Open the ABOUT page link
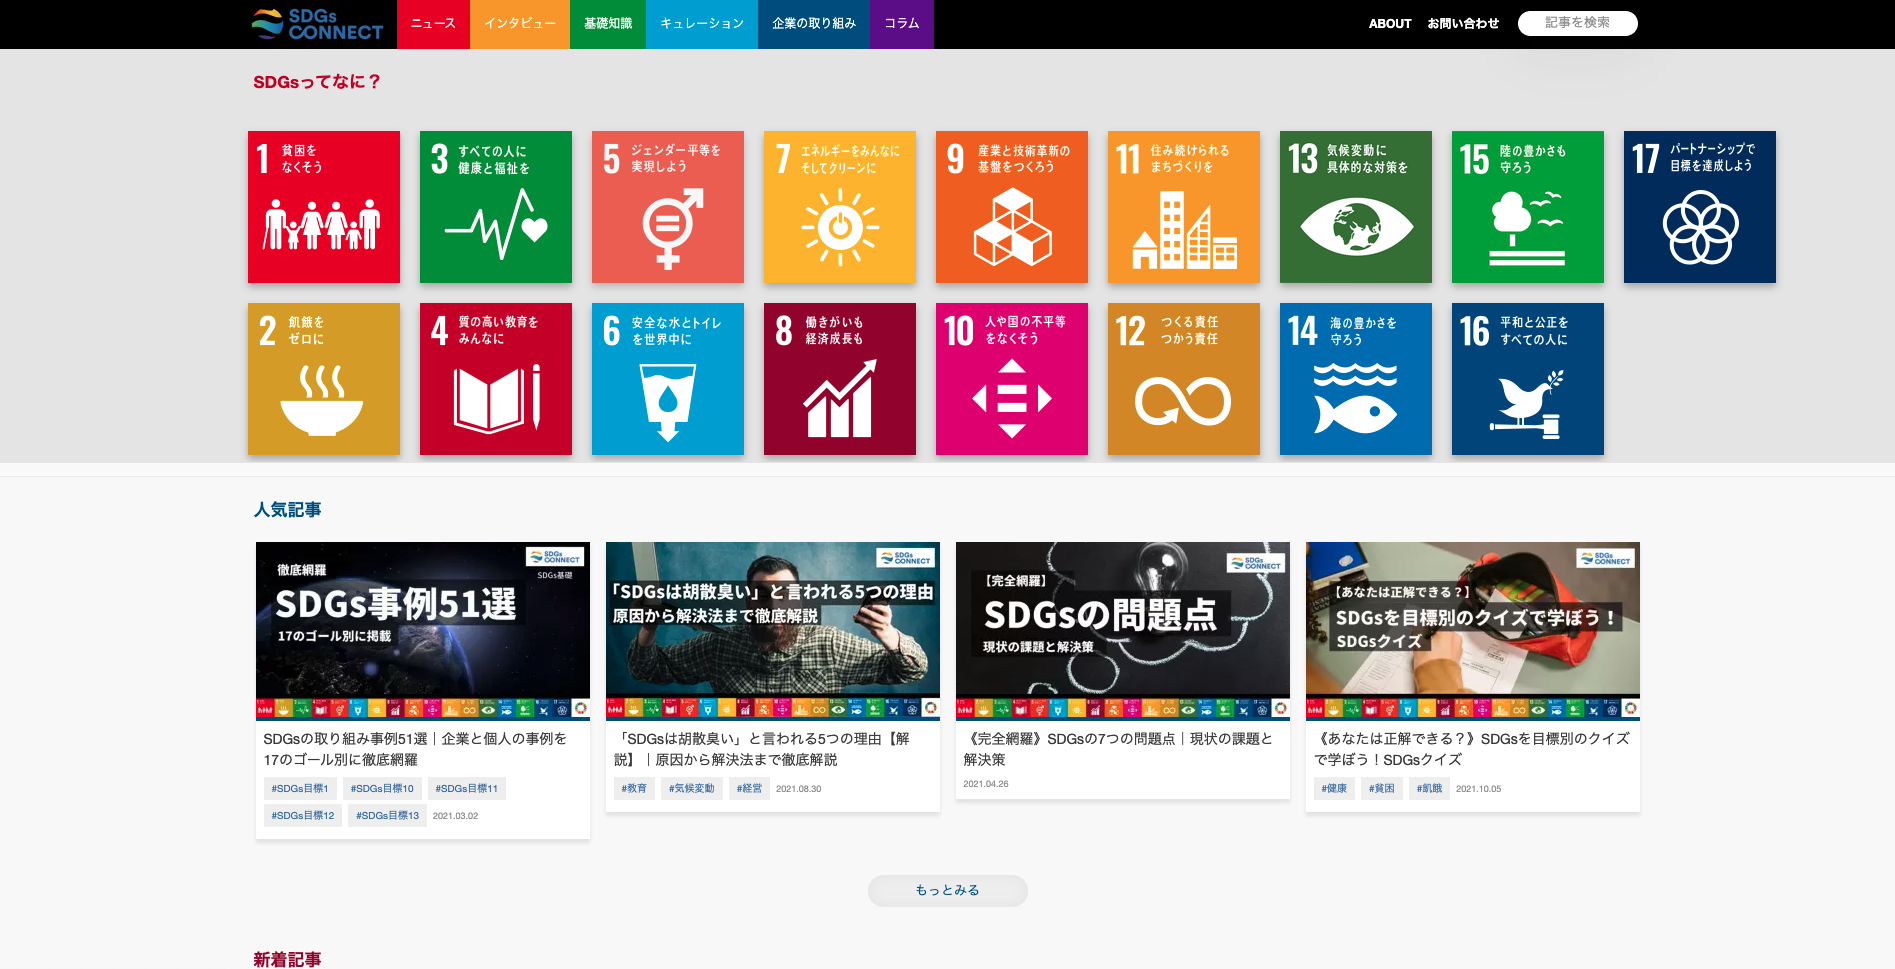The image size is (1895, 969). click(x=1389, y=23)
